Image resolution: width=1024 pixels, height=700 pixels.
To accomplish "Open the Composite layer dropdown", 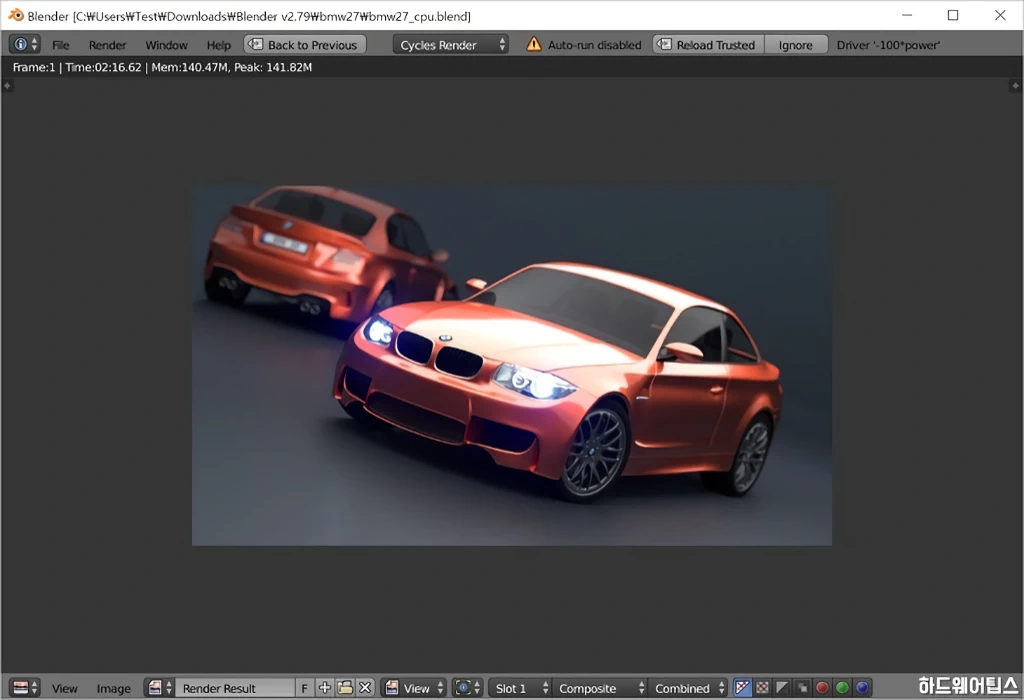I will [599, 688].
